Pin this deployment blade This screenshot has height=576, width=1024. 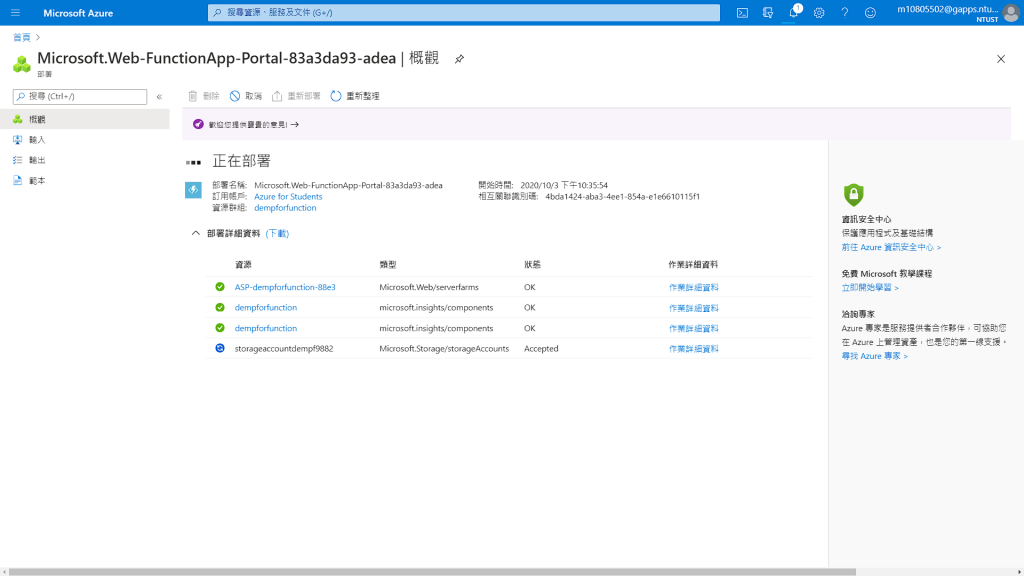[459, 59]
